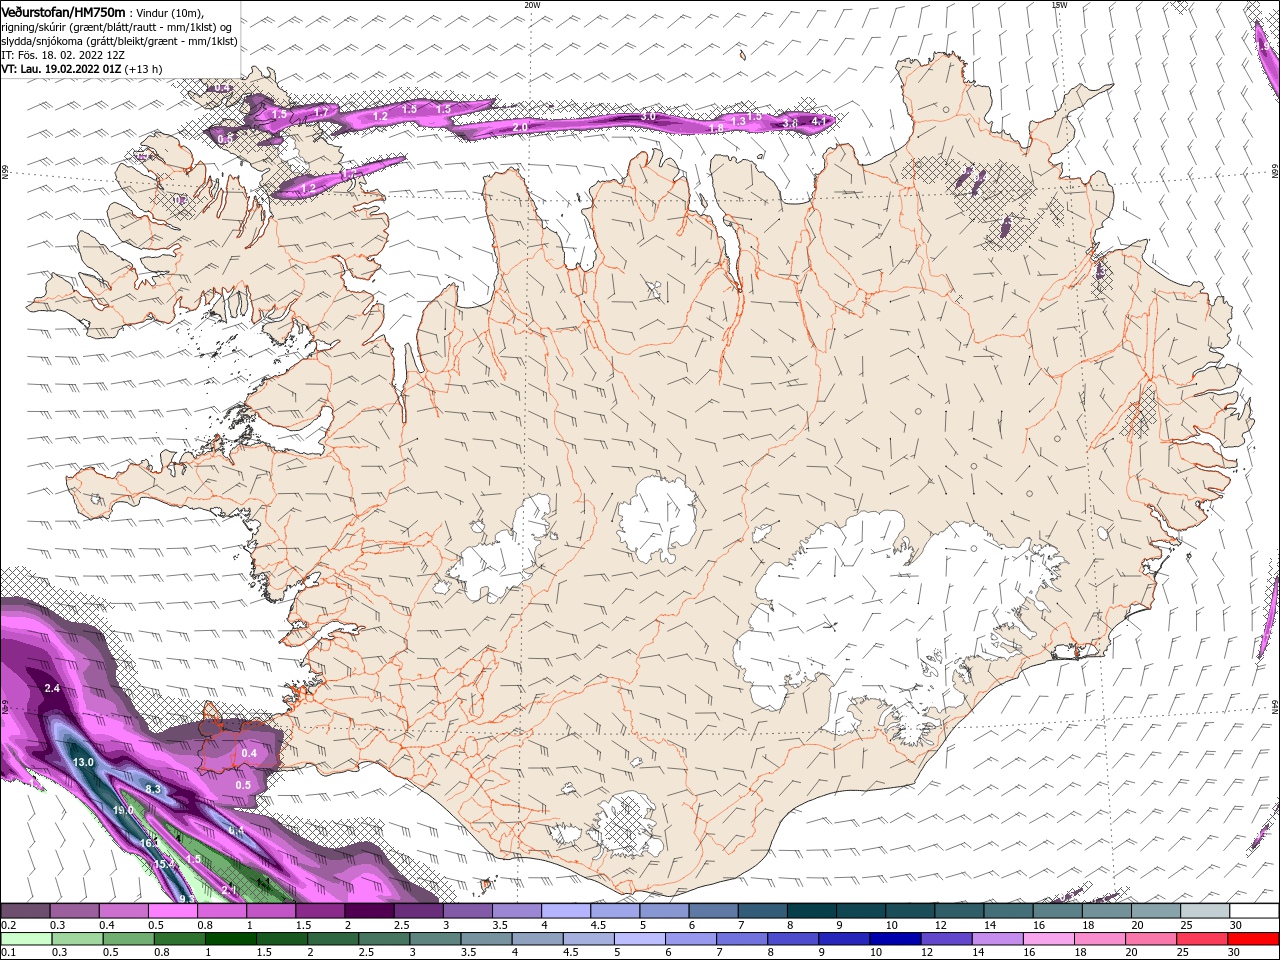Screen dimensions: 1280x960
Task: Click the pale green 0.1 swatch on rain scale
Action: click(26, 938)
